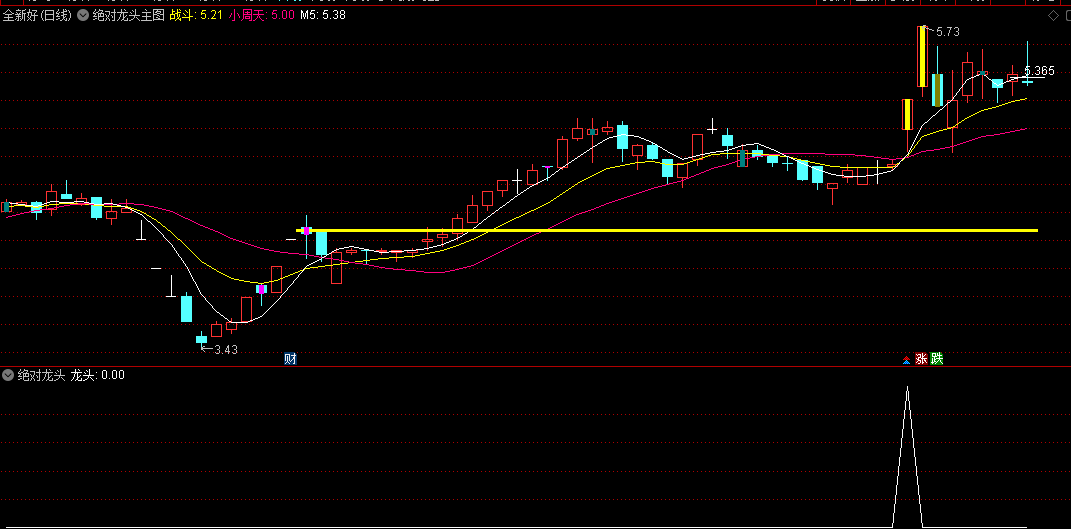This screenshot has height=529, width=1071.
Task: Click the red-blue double arrow marker
Action: click(906, 360)
